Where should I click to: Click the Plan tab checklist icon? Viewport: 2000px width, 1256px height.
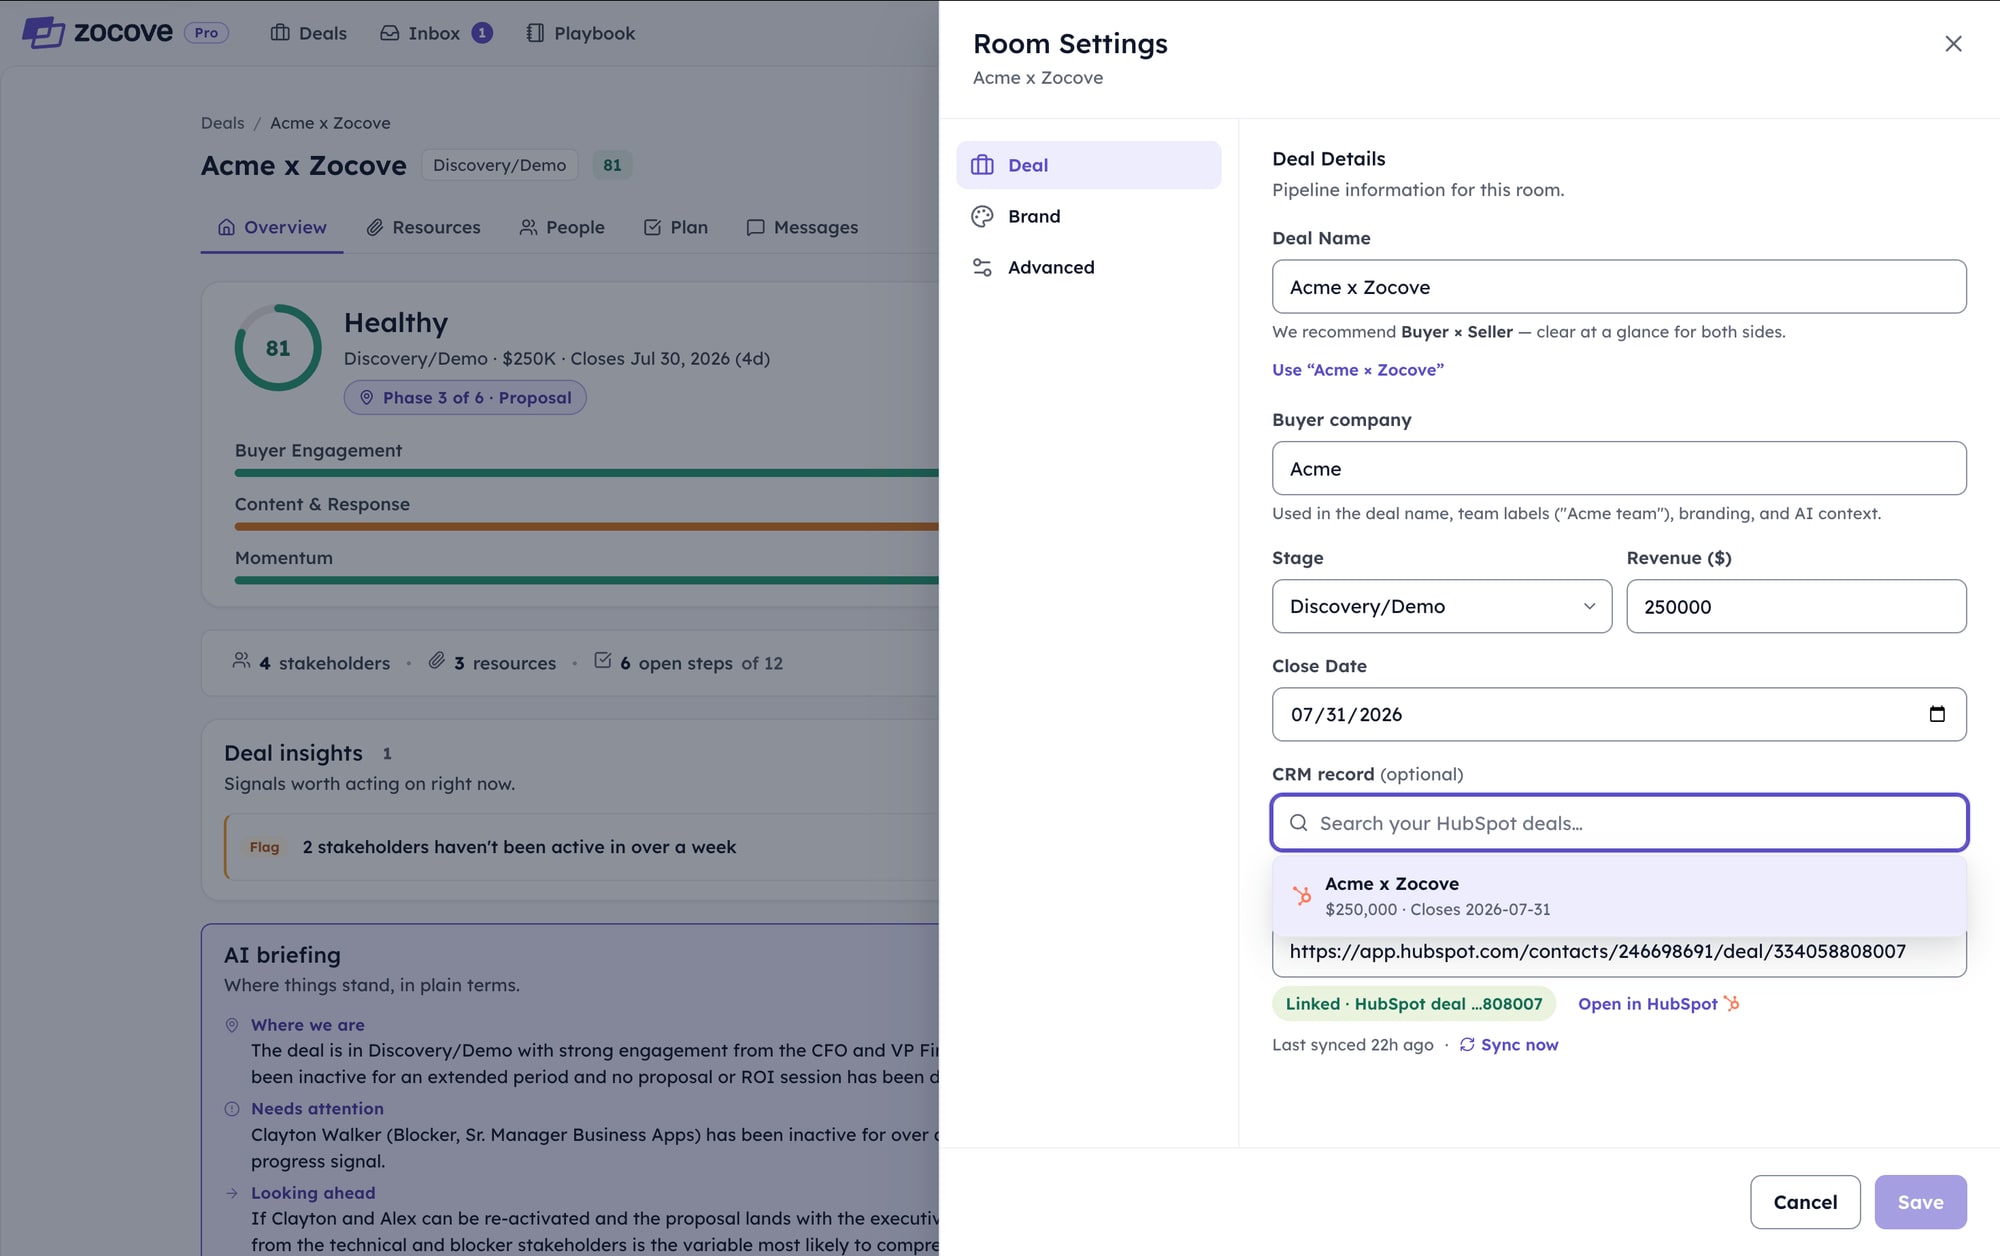652,227
